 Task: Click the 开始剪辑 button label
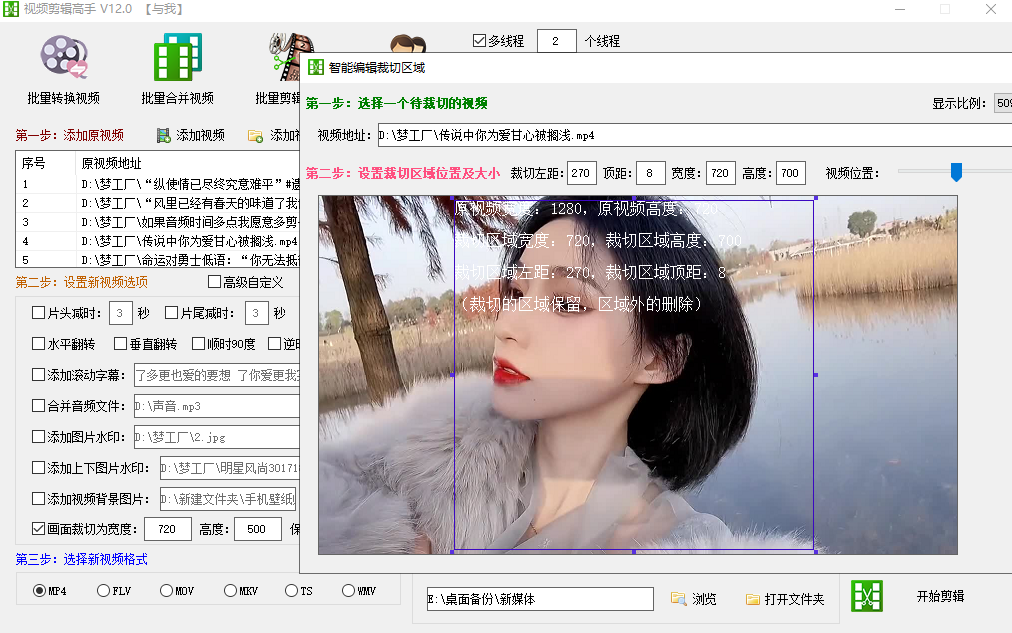940,596
